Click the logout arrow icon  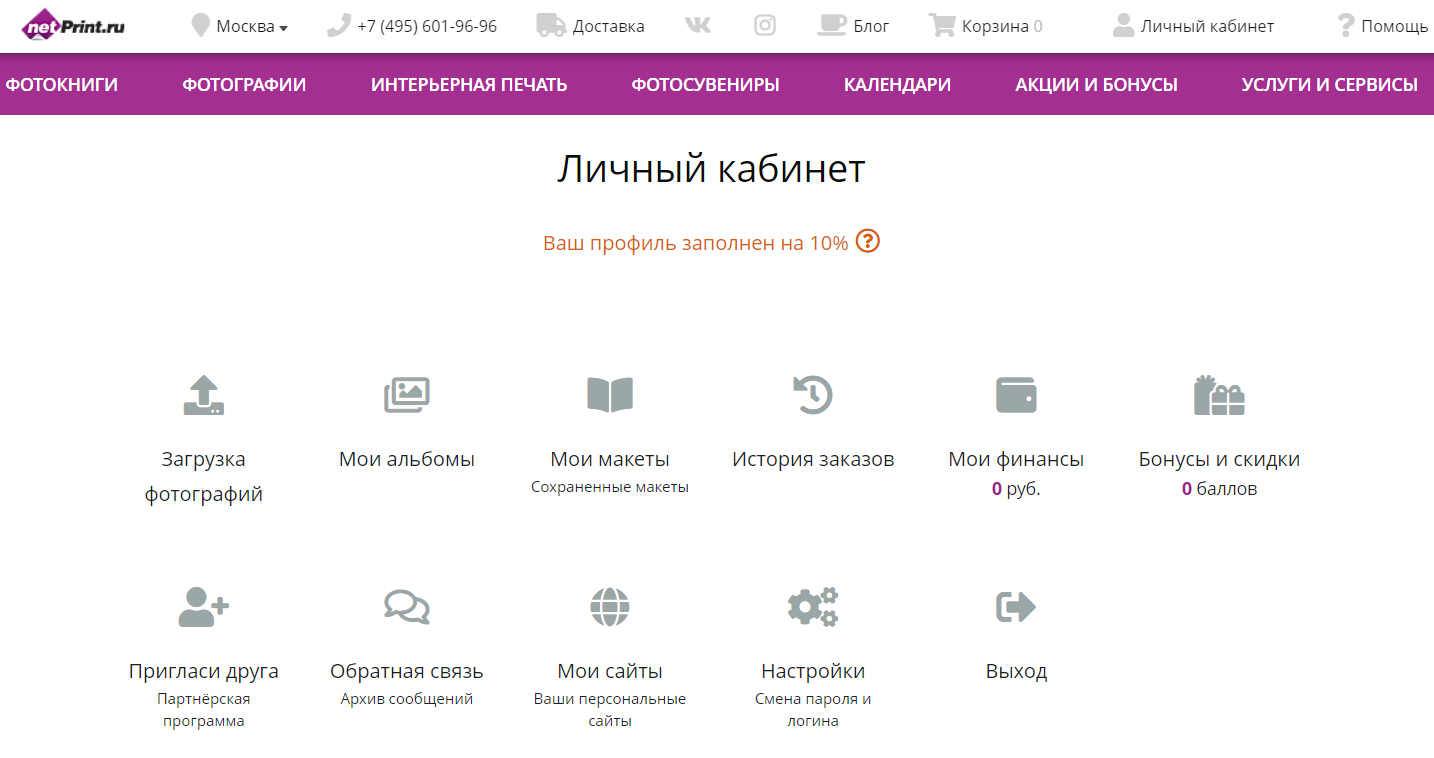click(1016, 606)
